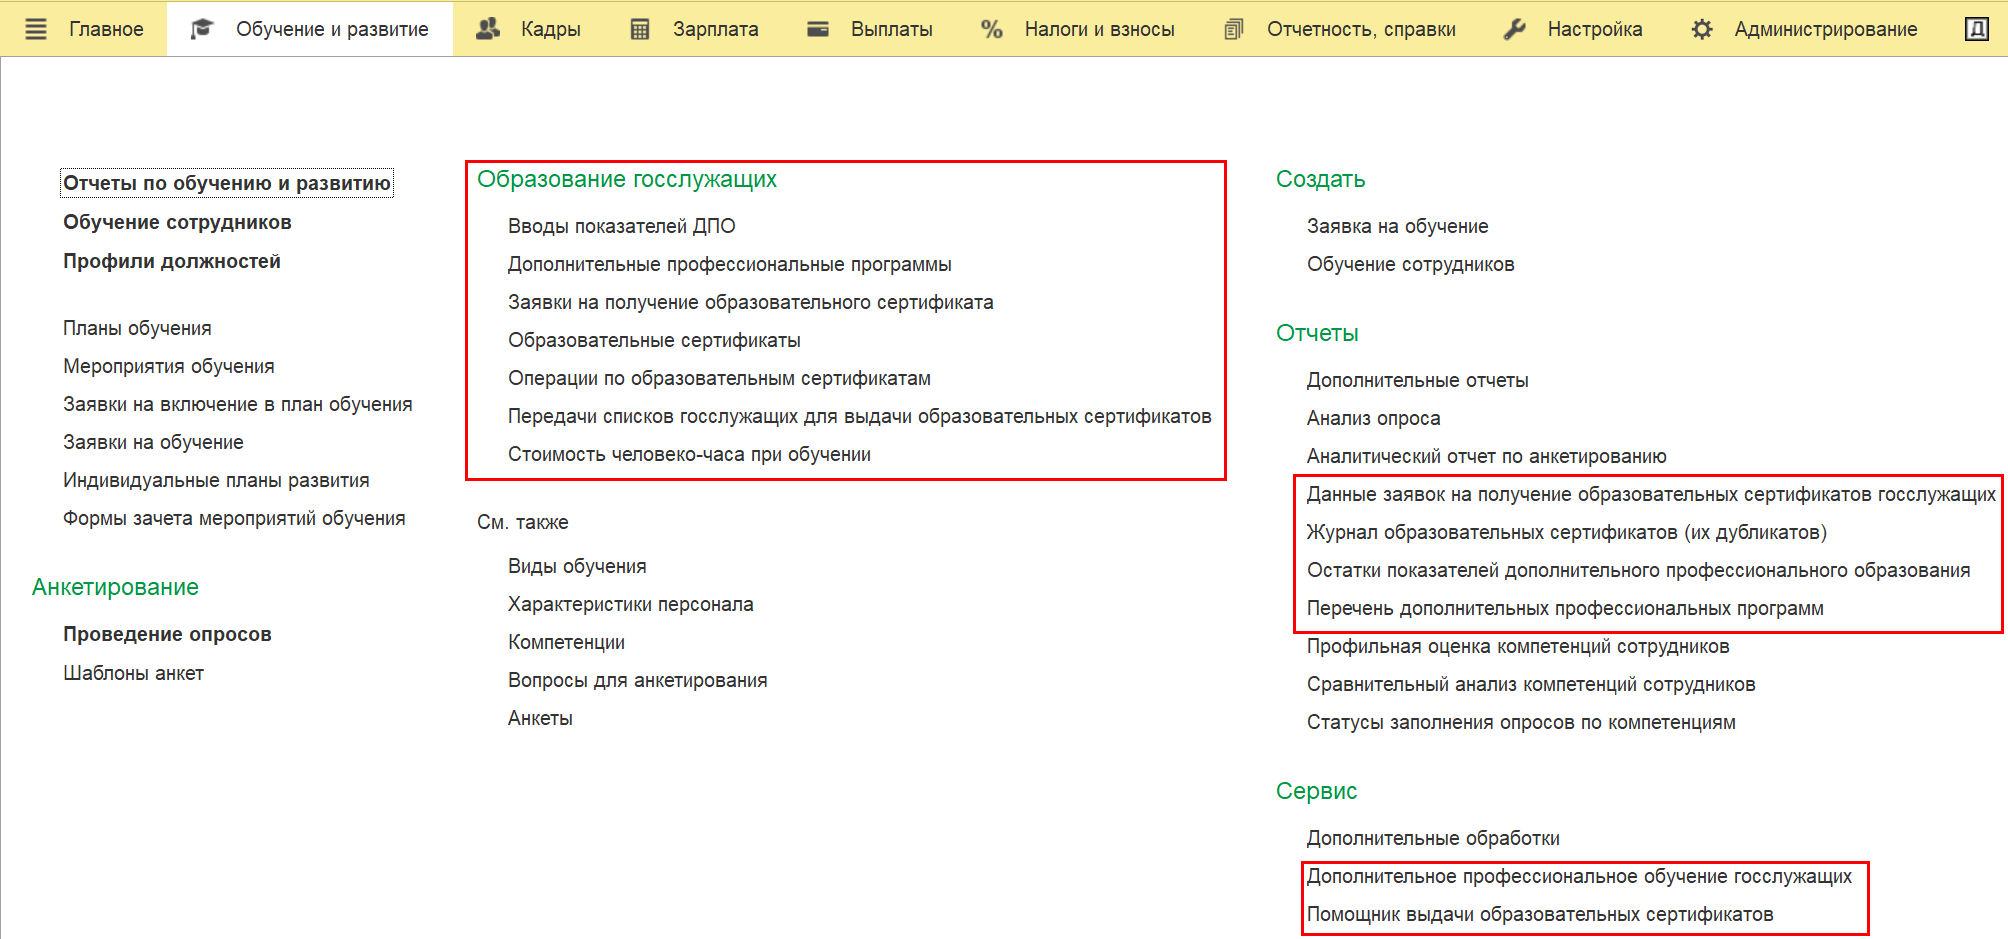Open the Анализ опроса report
Viewport: 2008px width, 939px height.
click(1373, 418)
